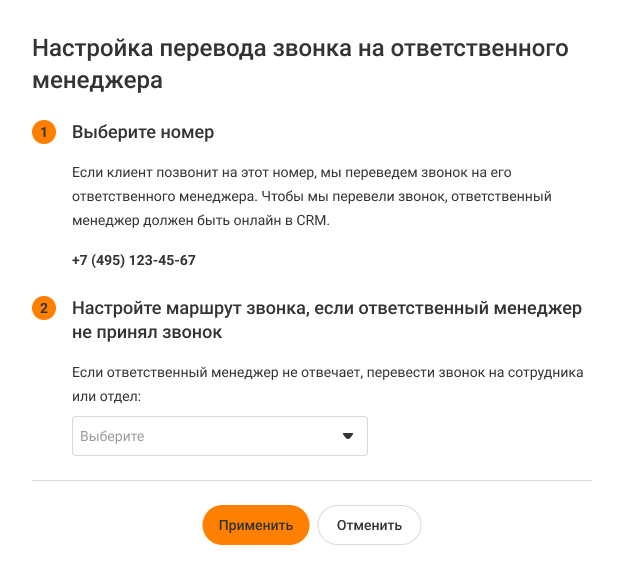Viewport: 624px width, 577px height.
Task: Click the Выберите placeholder text
Action: coord(112,437)
